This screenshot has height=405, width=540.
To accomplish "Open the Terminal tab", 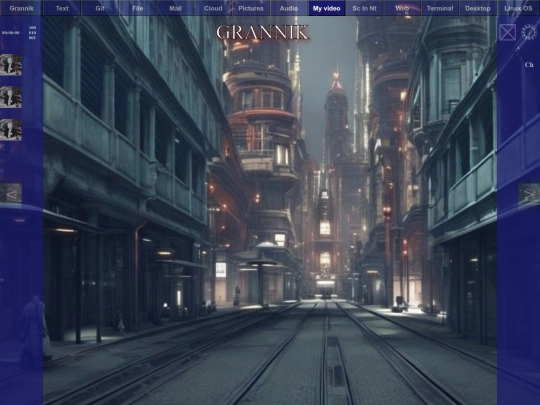I will coord(440,8).
